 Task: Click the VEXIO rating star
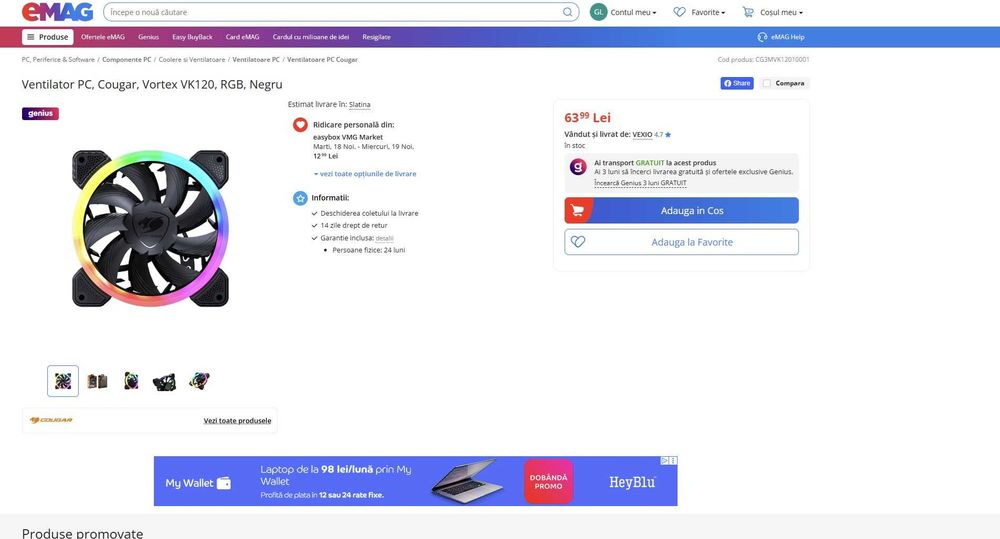pyautogui.click(x=668, y=135)
